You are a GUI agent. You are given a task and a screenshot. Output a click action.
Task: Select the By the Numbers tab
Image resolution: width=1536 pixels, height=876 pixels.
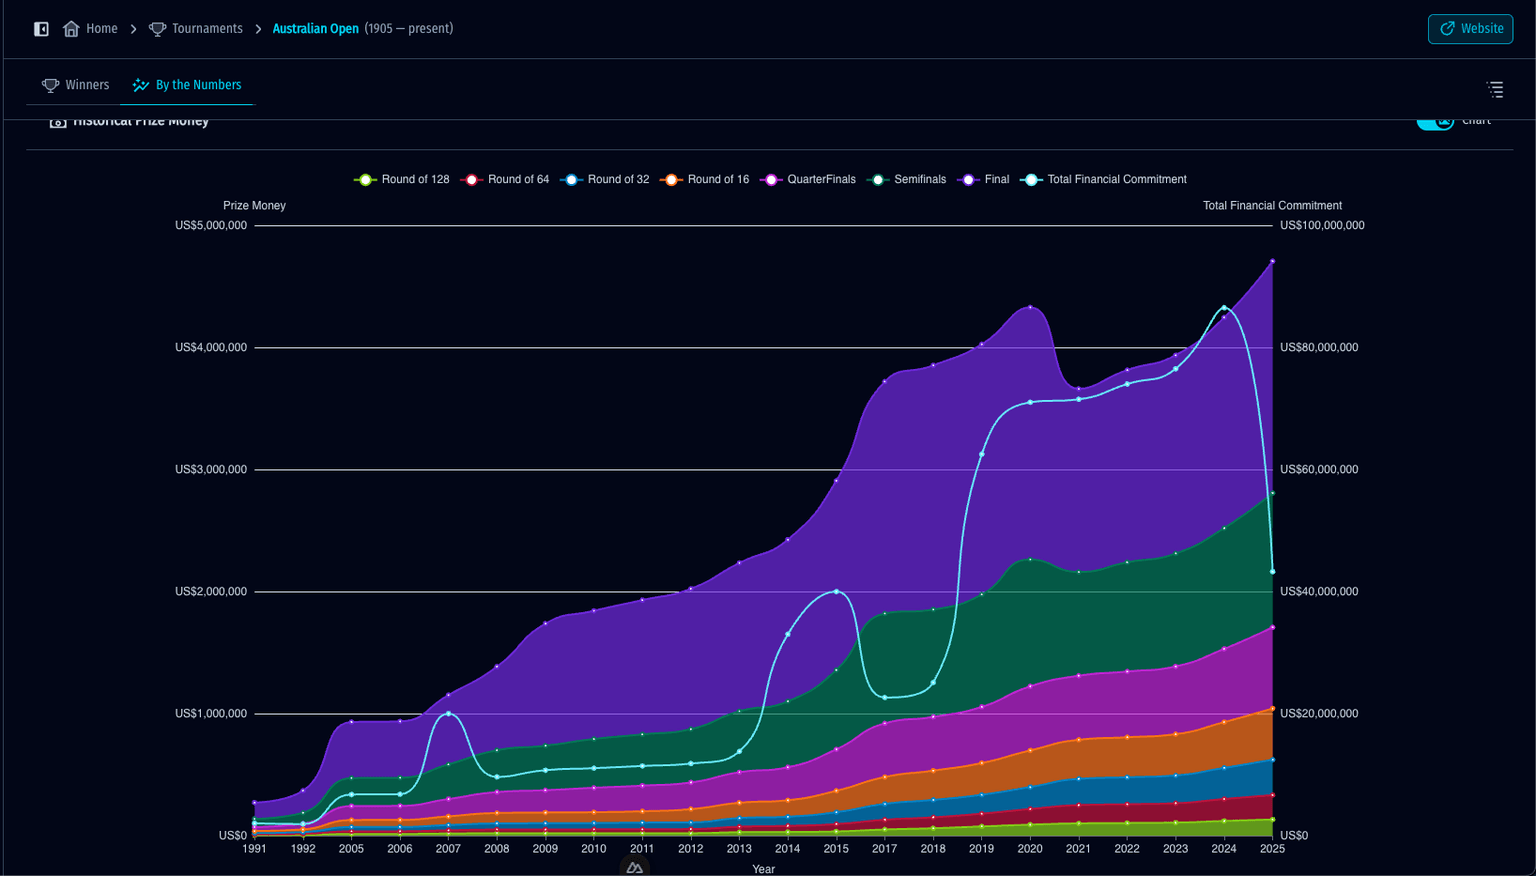click(x=187, y=85)
